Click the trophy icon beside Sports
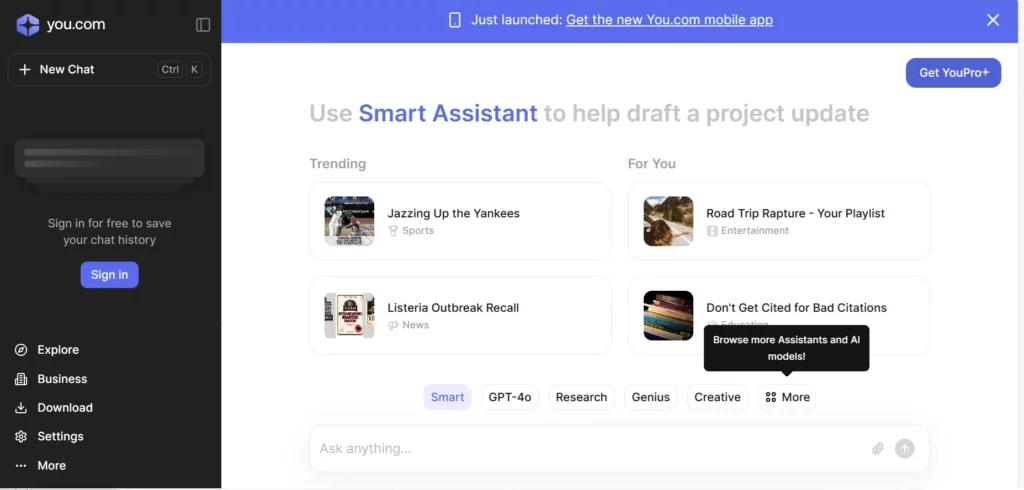This screenshot has height=490, width=1024. tap(392, 231)
